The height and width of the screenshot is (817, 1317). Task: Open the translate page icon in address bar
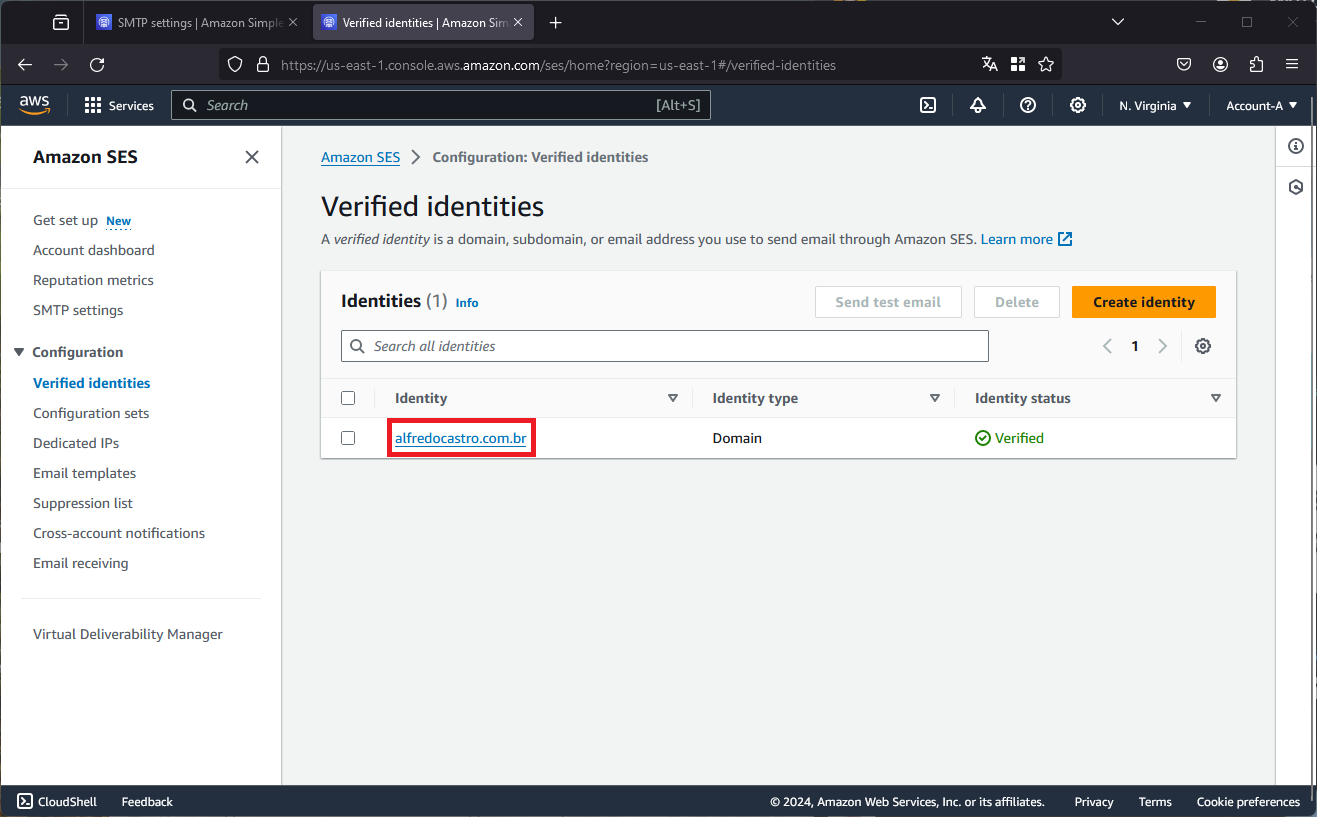(990, 64)
